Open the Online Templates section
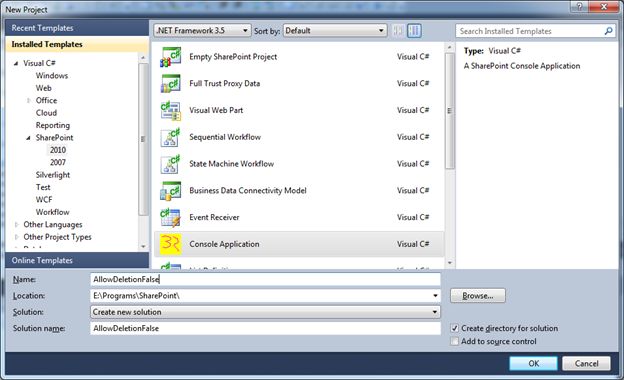The height and width of the screenshot is (380, 624). [x=77, y=260]
